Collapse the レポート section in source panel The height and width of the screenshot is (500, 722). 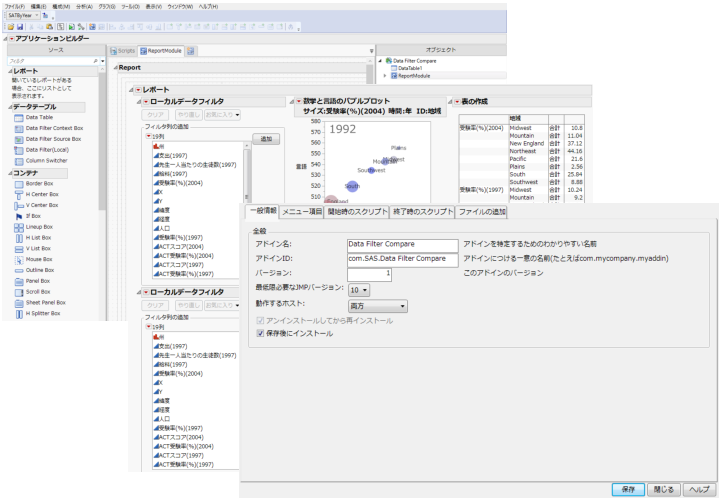[x=10, y=71]
